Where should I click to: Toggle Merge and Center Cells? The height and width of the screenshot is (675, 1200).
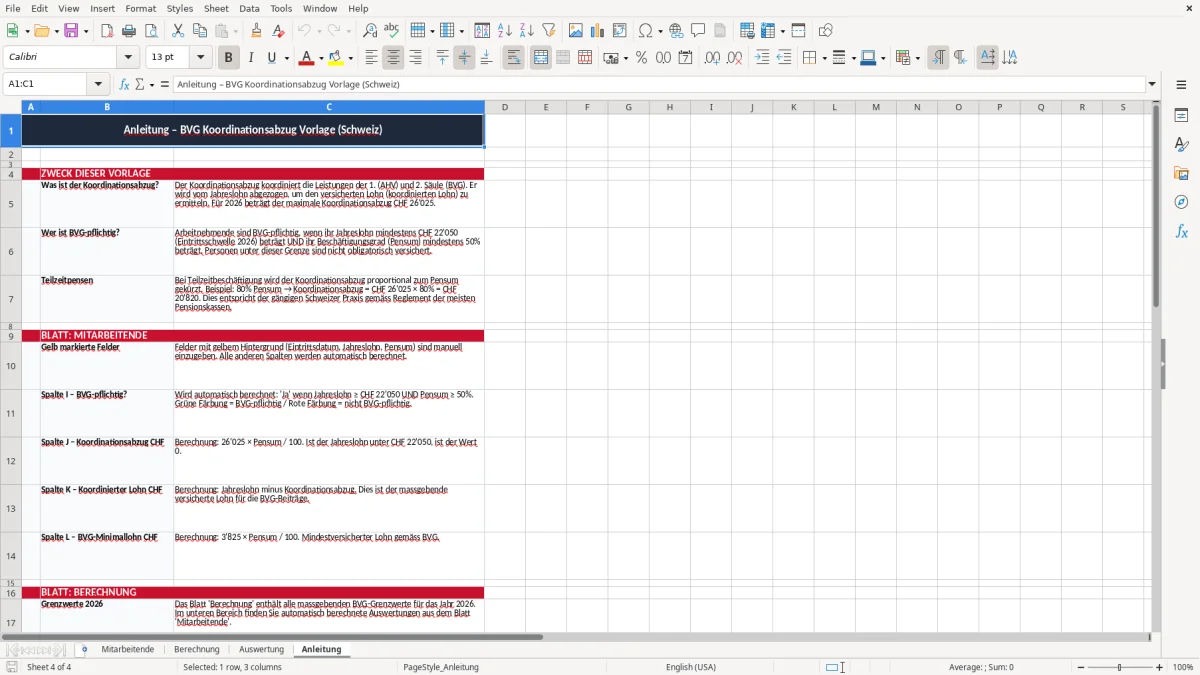coord(540,58)
